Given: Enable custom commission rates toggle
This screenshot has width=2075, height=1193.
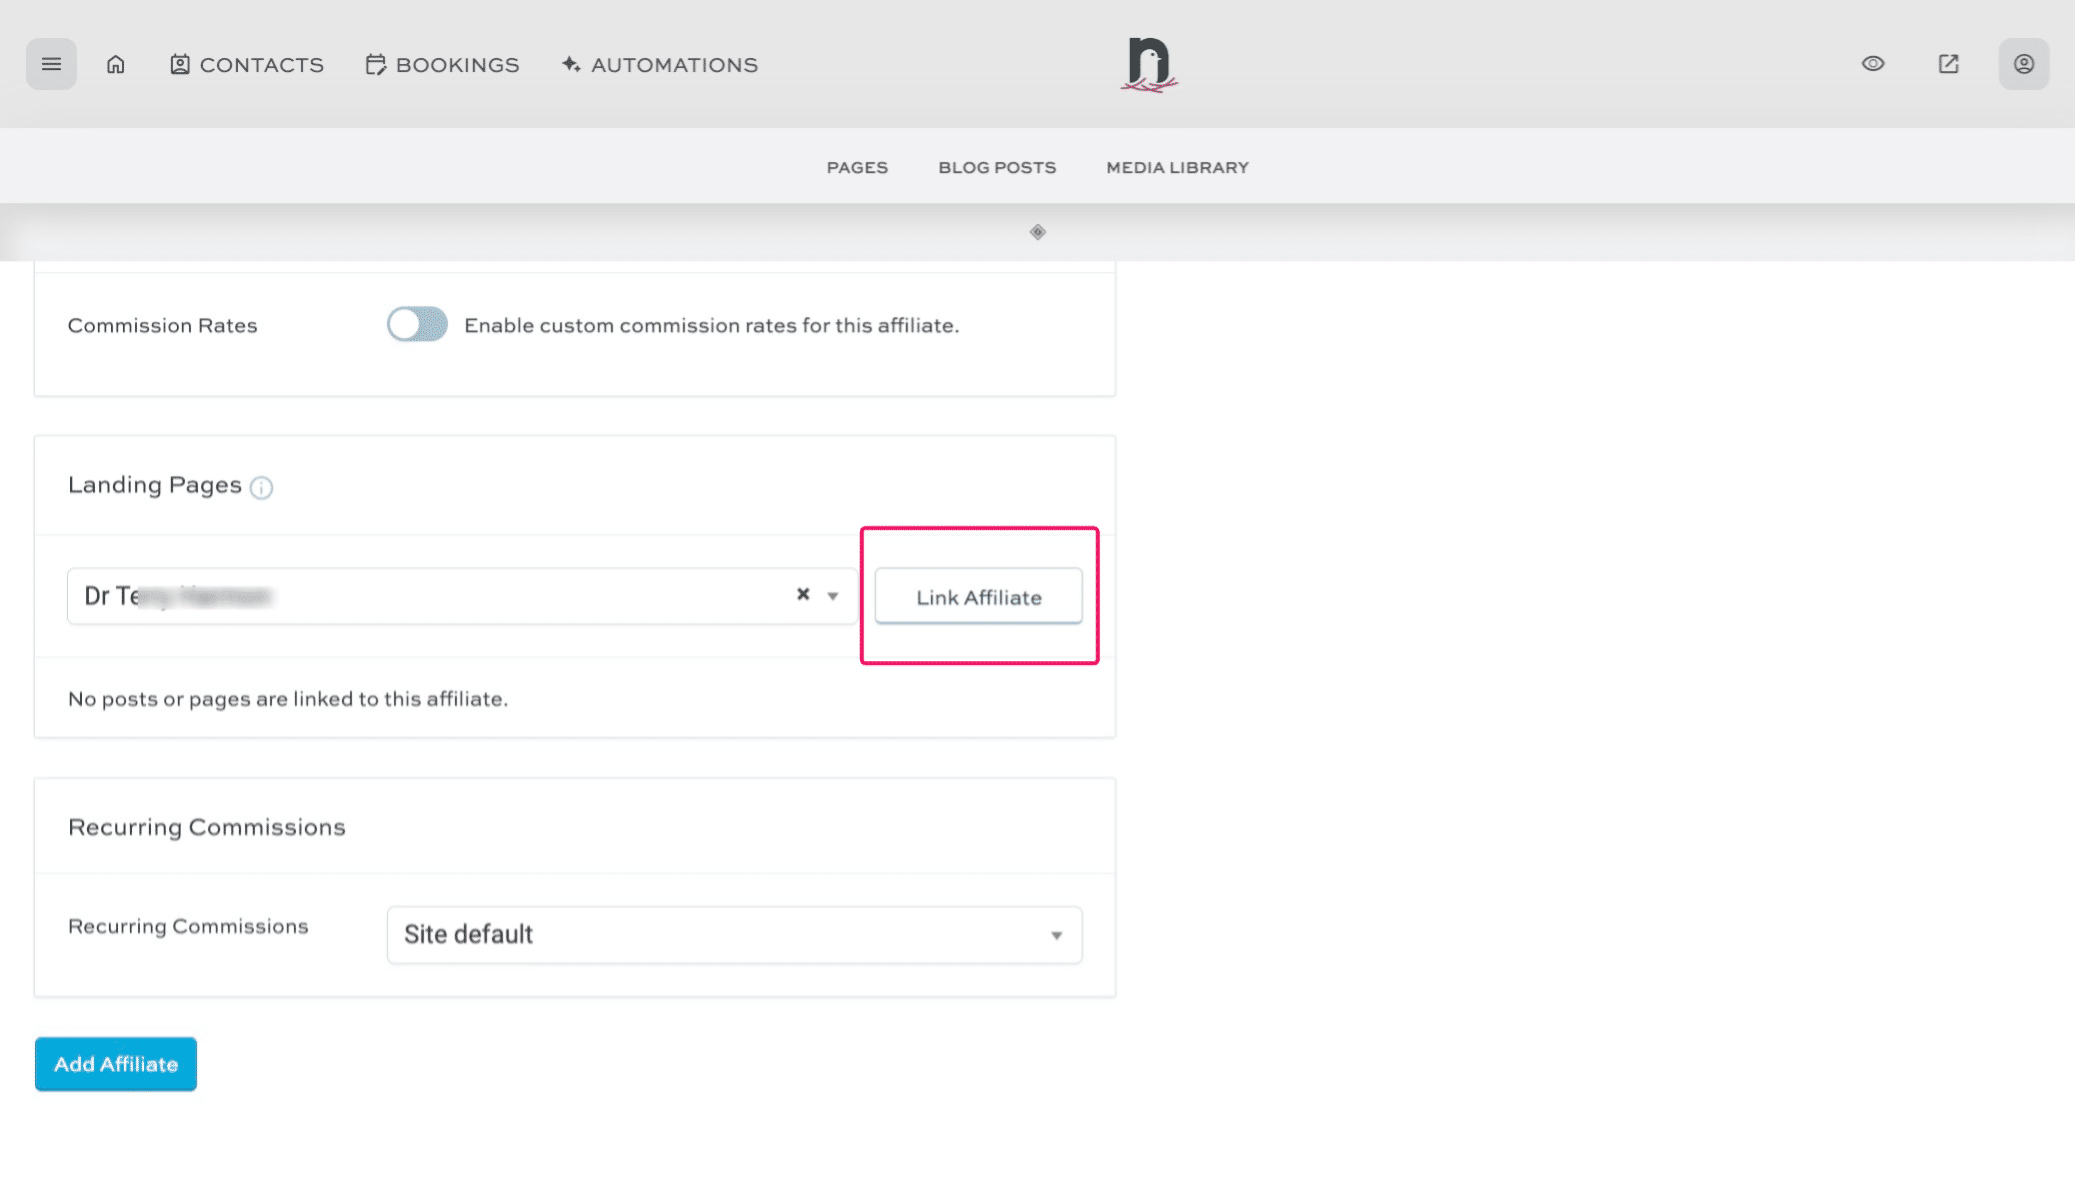Looking at the screenshot, I should (416, 324).
